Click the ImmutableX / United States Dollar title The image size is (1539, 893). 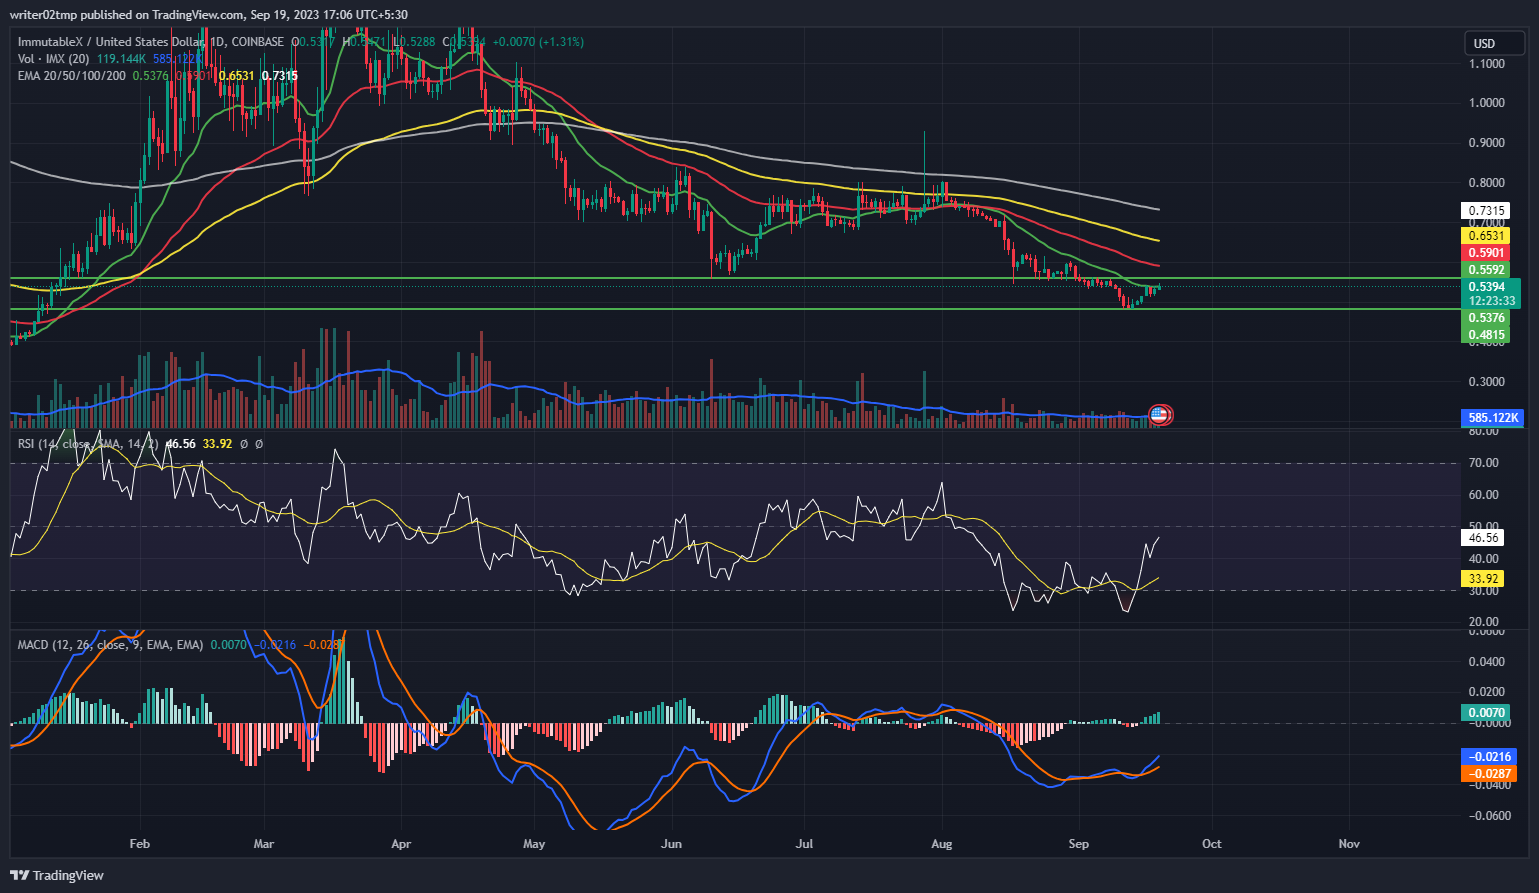tap(111, 42)
